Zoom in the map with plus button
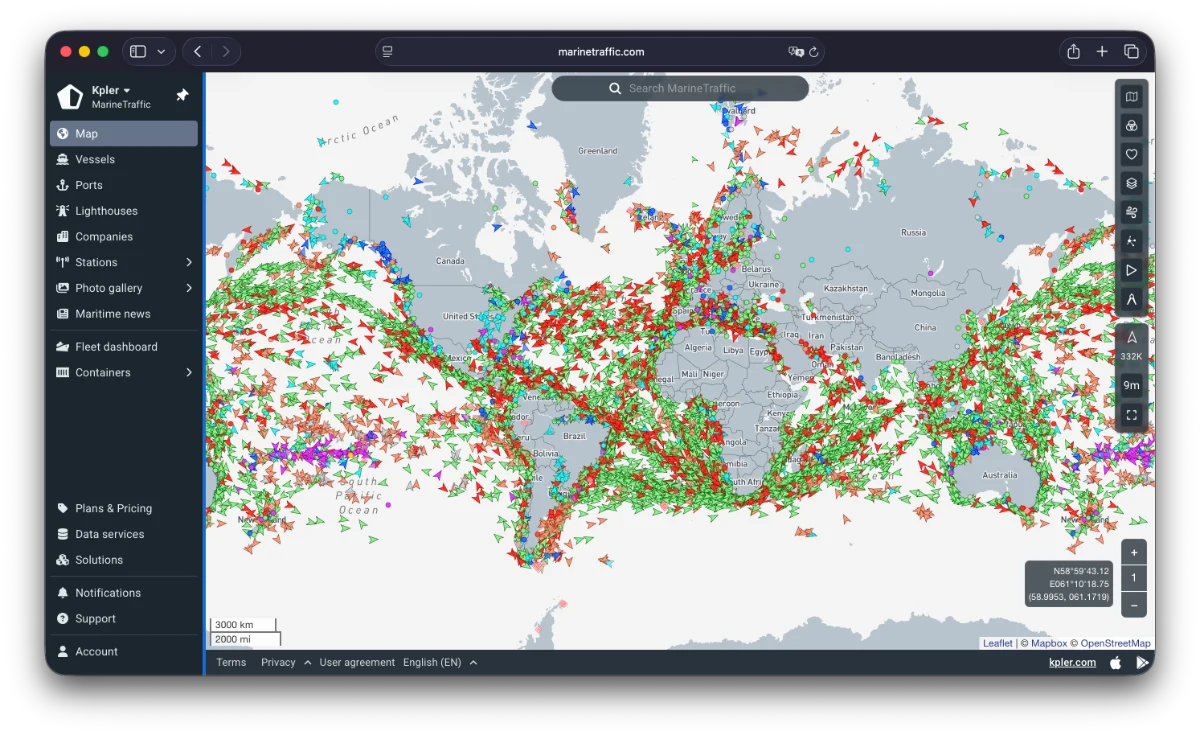The image size is (1200, 735). [x=1133, y=553]
